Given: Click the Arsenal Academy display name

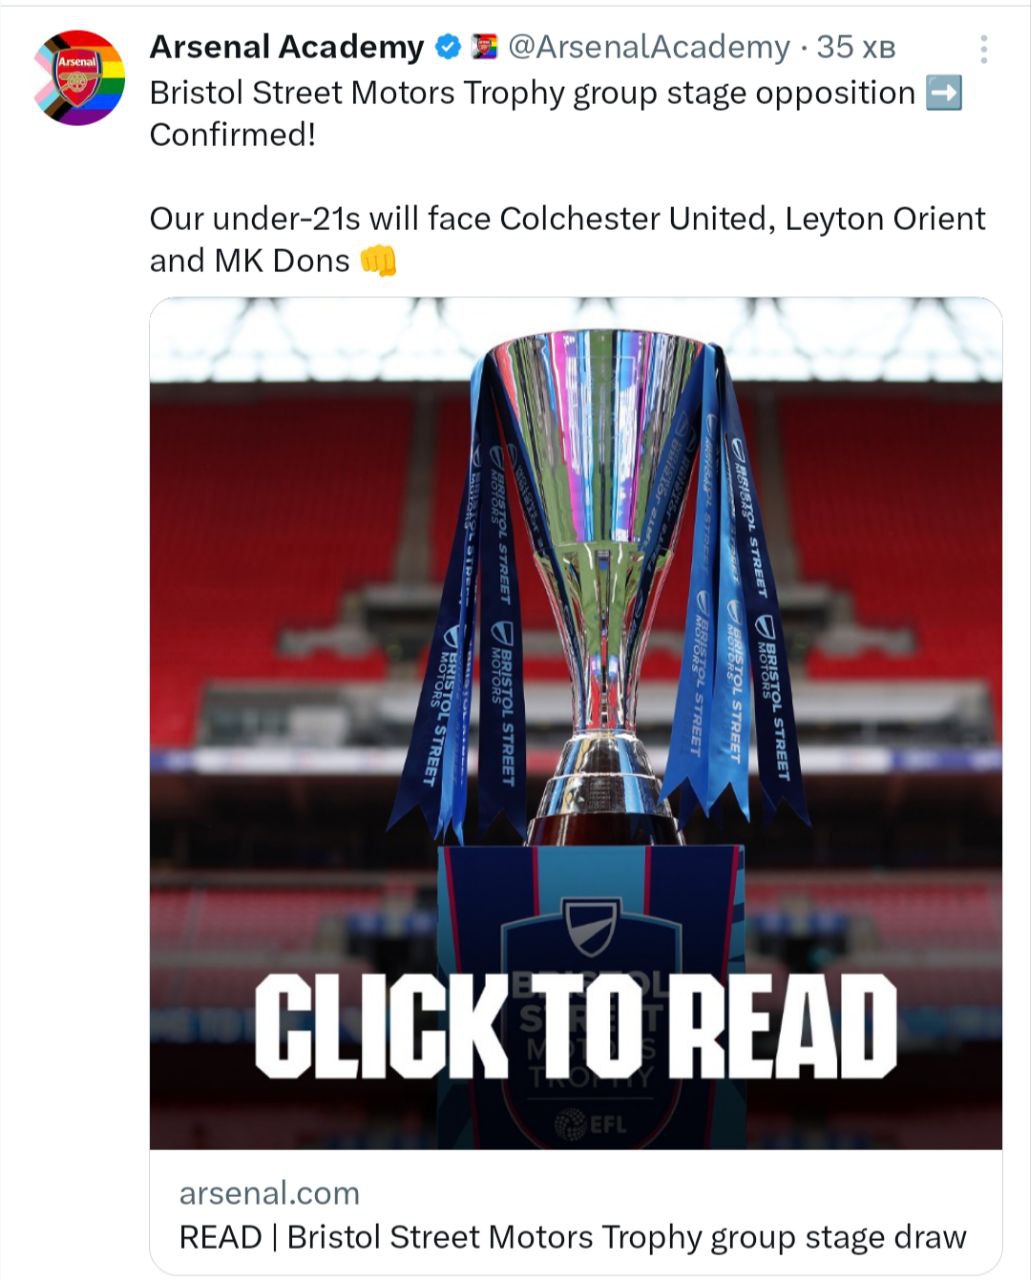Looking at the screenshot, I should tap(287, 47).
